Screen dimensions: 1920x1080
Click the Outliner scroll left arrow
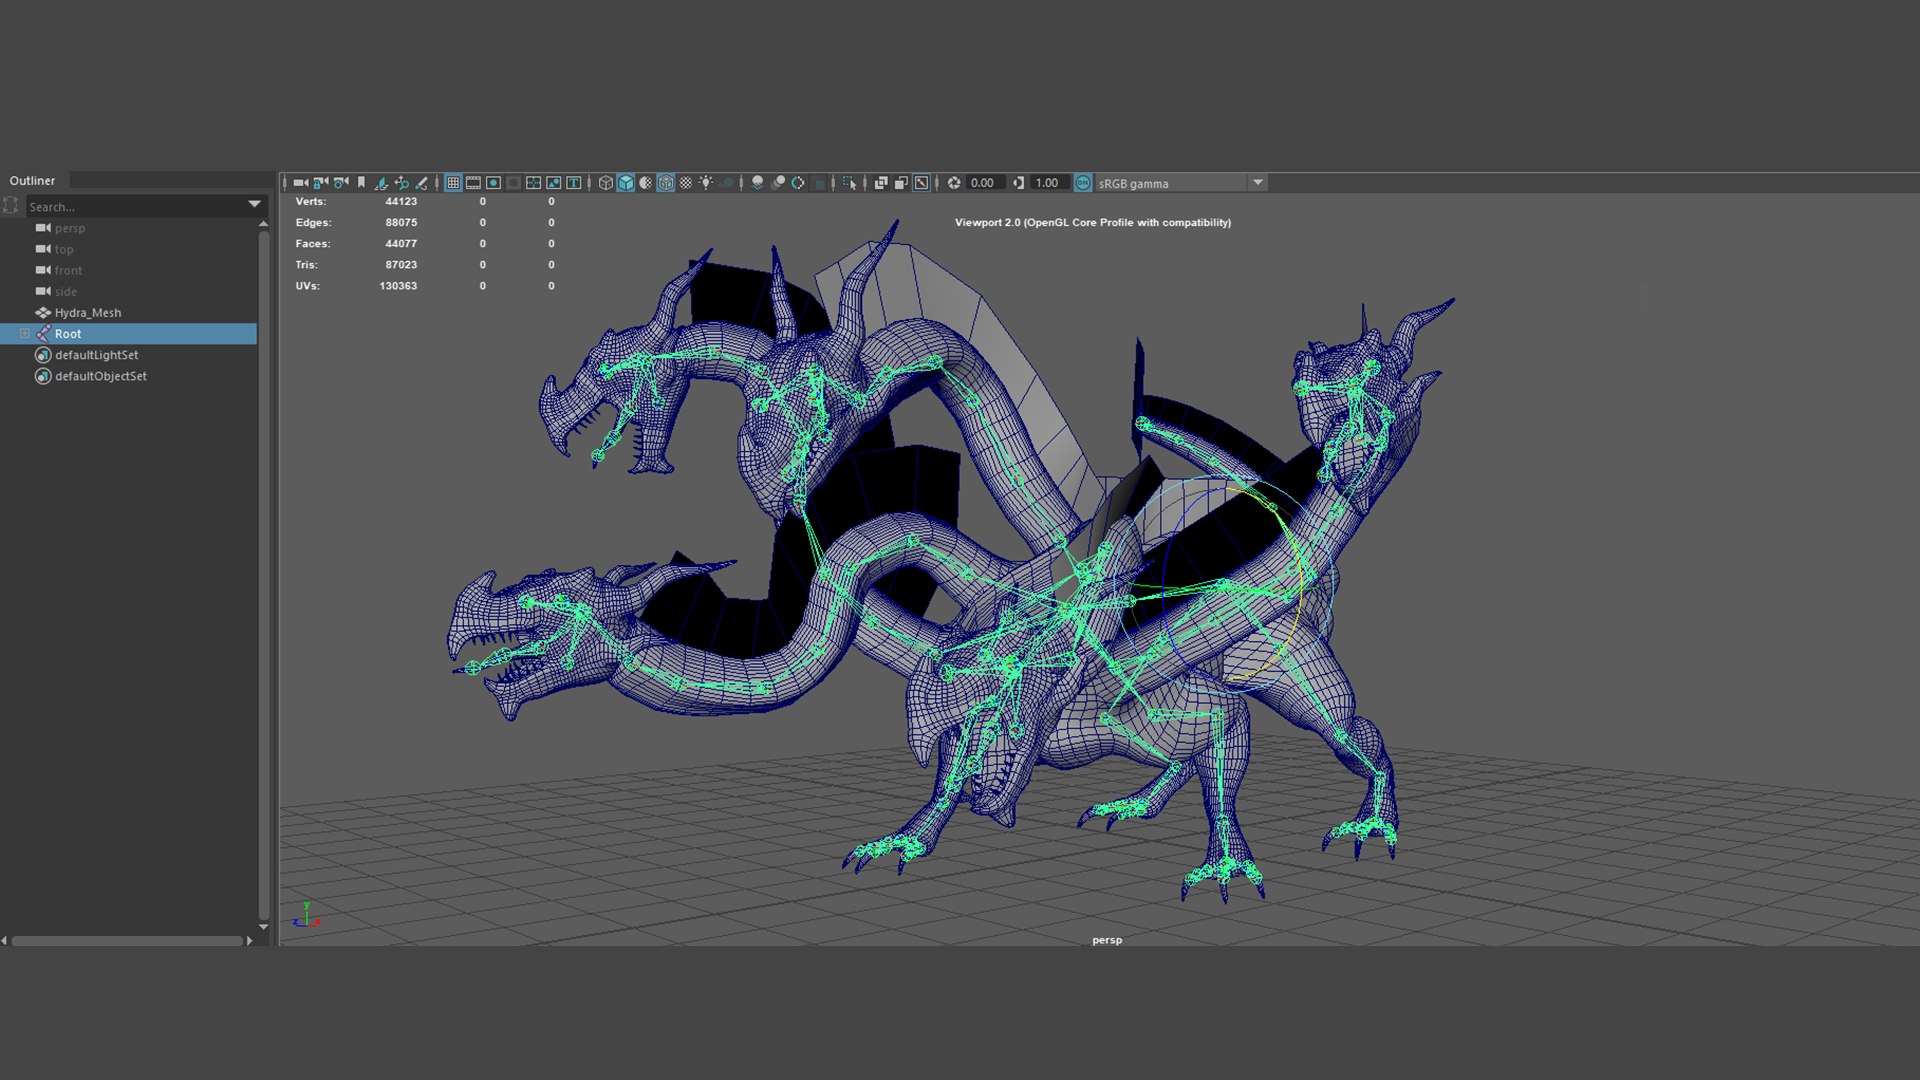coord(4,940)
